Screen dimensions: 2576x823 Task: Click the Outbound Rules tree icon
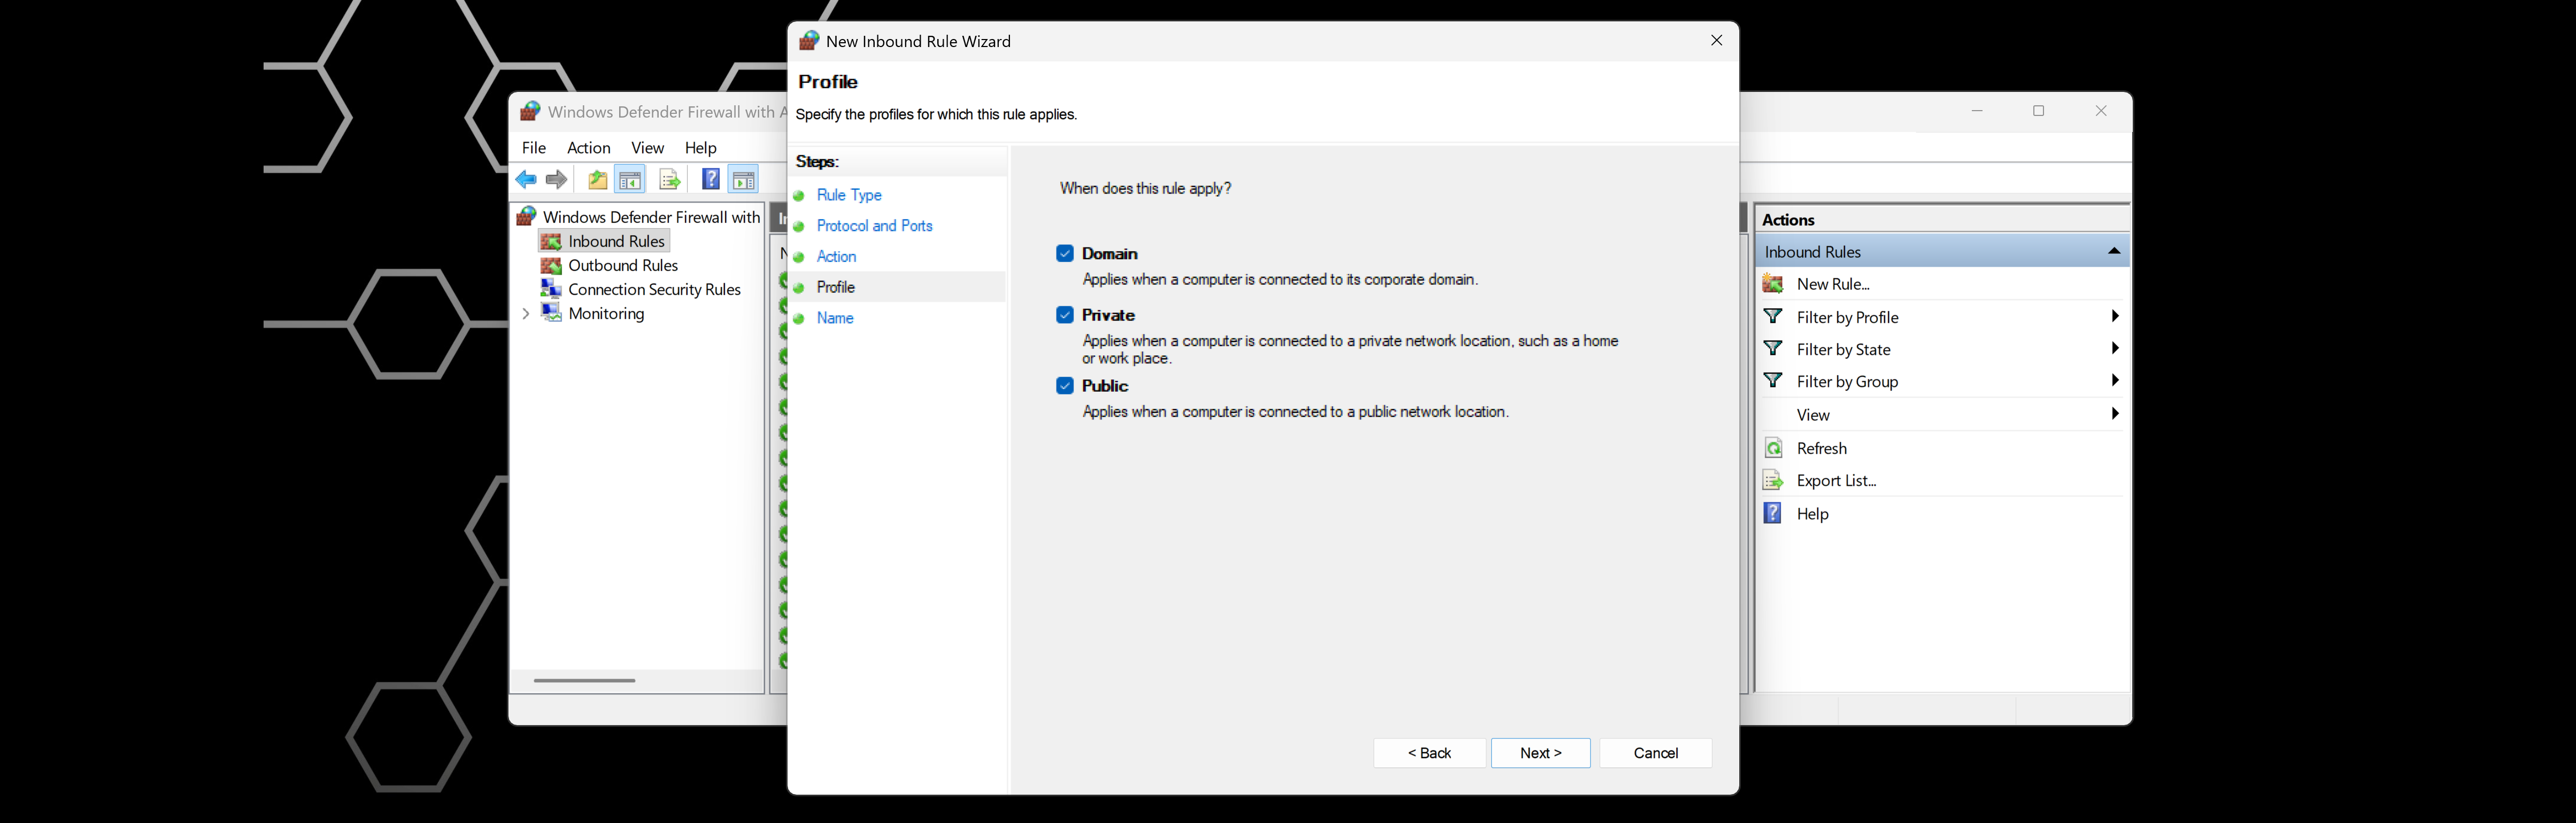pos(551,265)
